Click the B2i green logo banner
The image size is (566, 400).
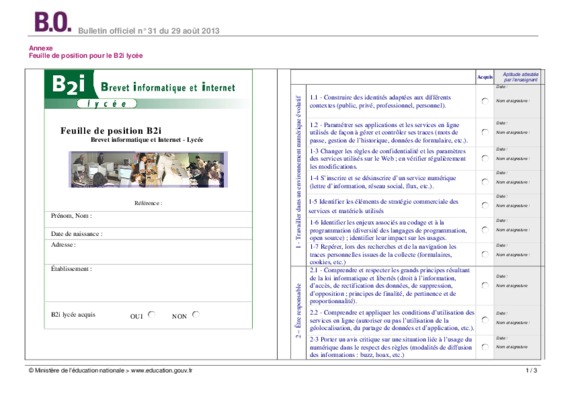pos(148,89)
